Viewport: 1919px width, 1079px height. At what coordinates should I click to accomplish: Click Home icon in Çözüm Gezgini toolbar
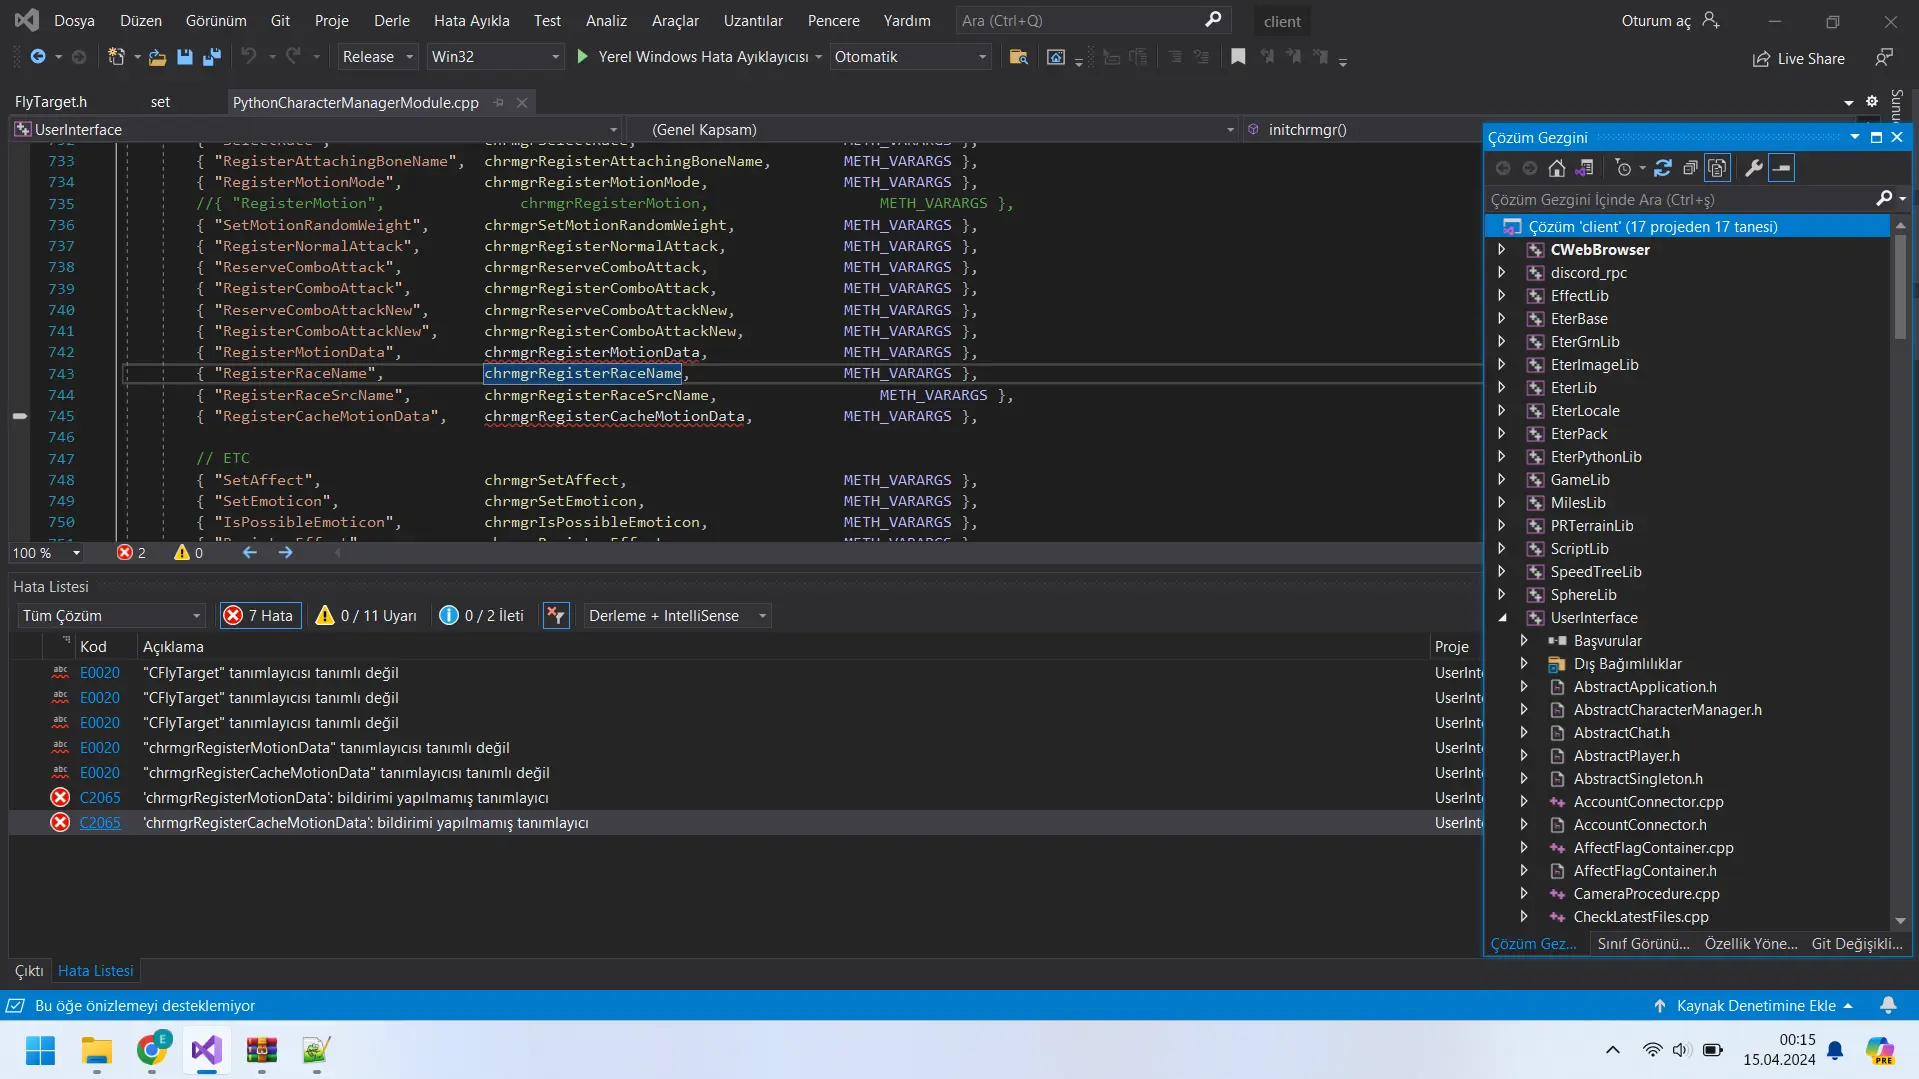point(1557,168)
